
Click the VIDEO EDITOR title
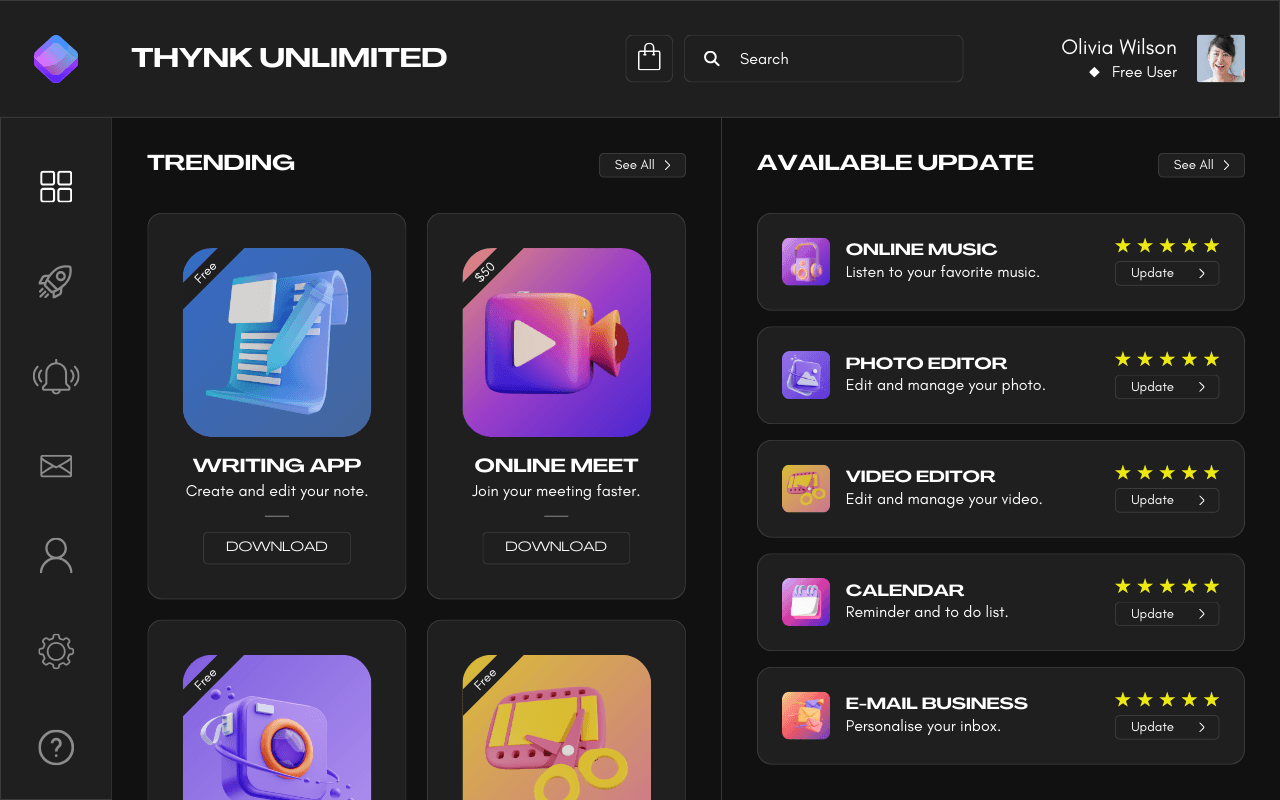(x=920, y=476)
